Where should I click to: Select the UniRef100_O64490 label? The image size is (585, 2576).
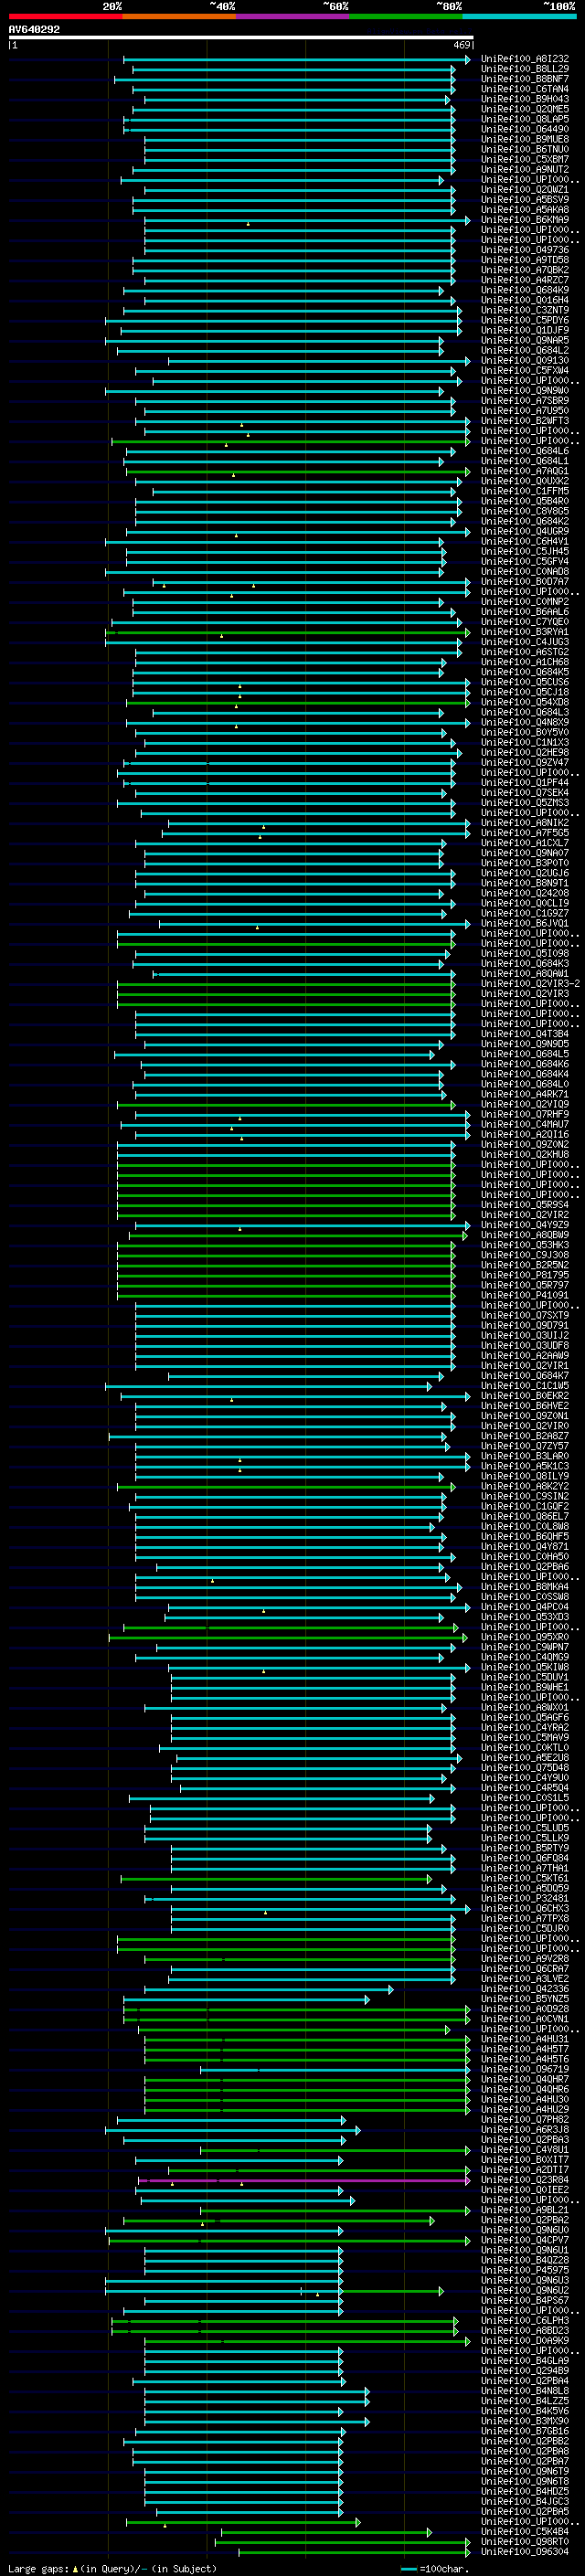click(x=525, y=129)
